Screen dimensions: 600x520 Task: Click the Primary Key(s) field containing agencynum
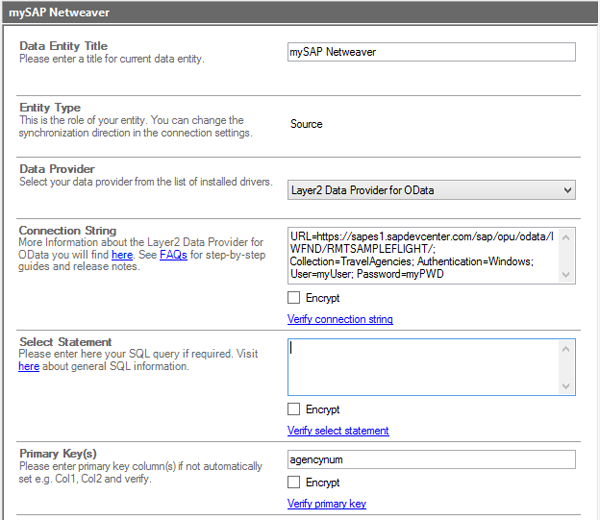coord(431,460)
